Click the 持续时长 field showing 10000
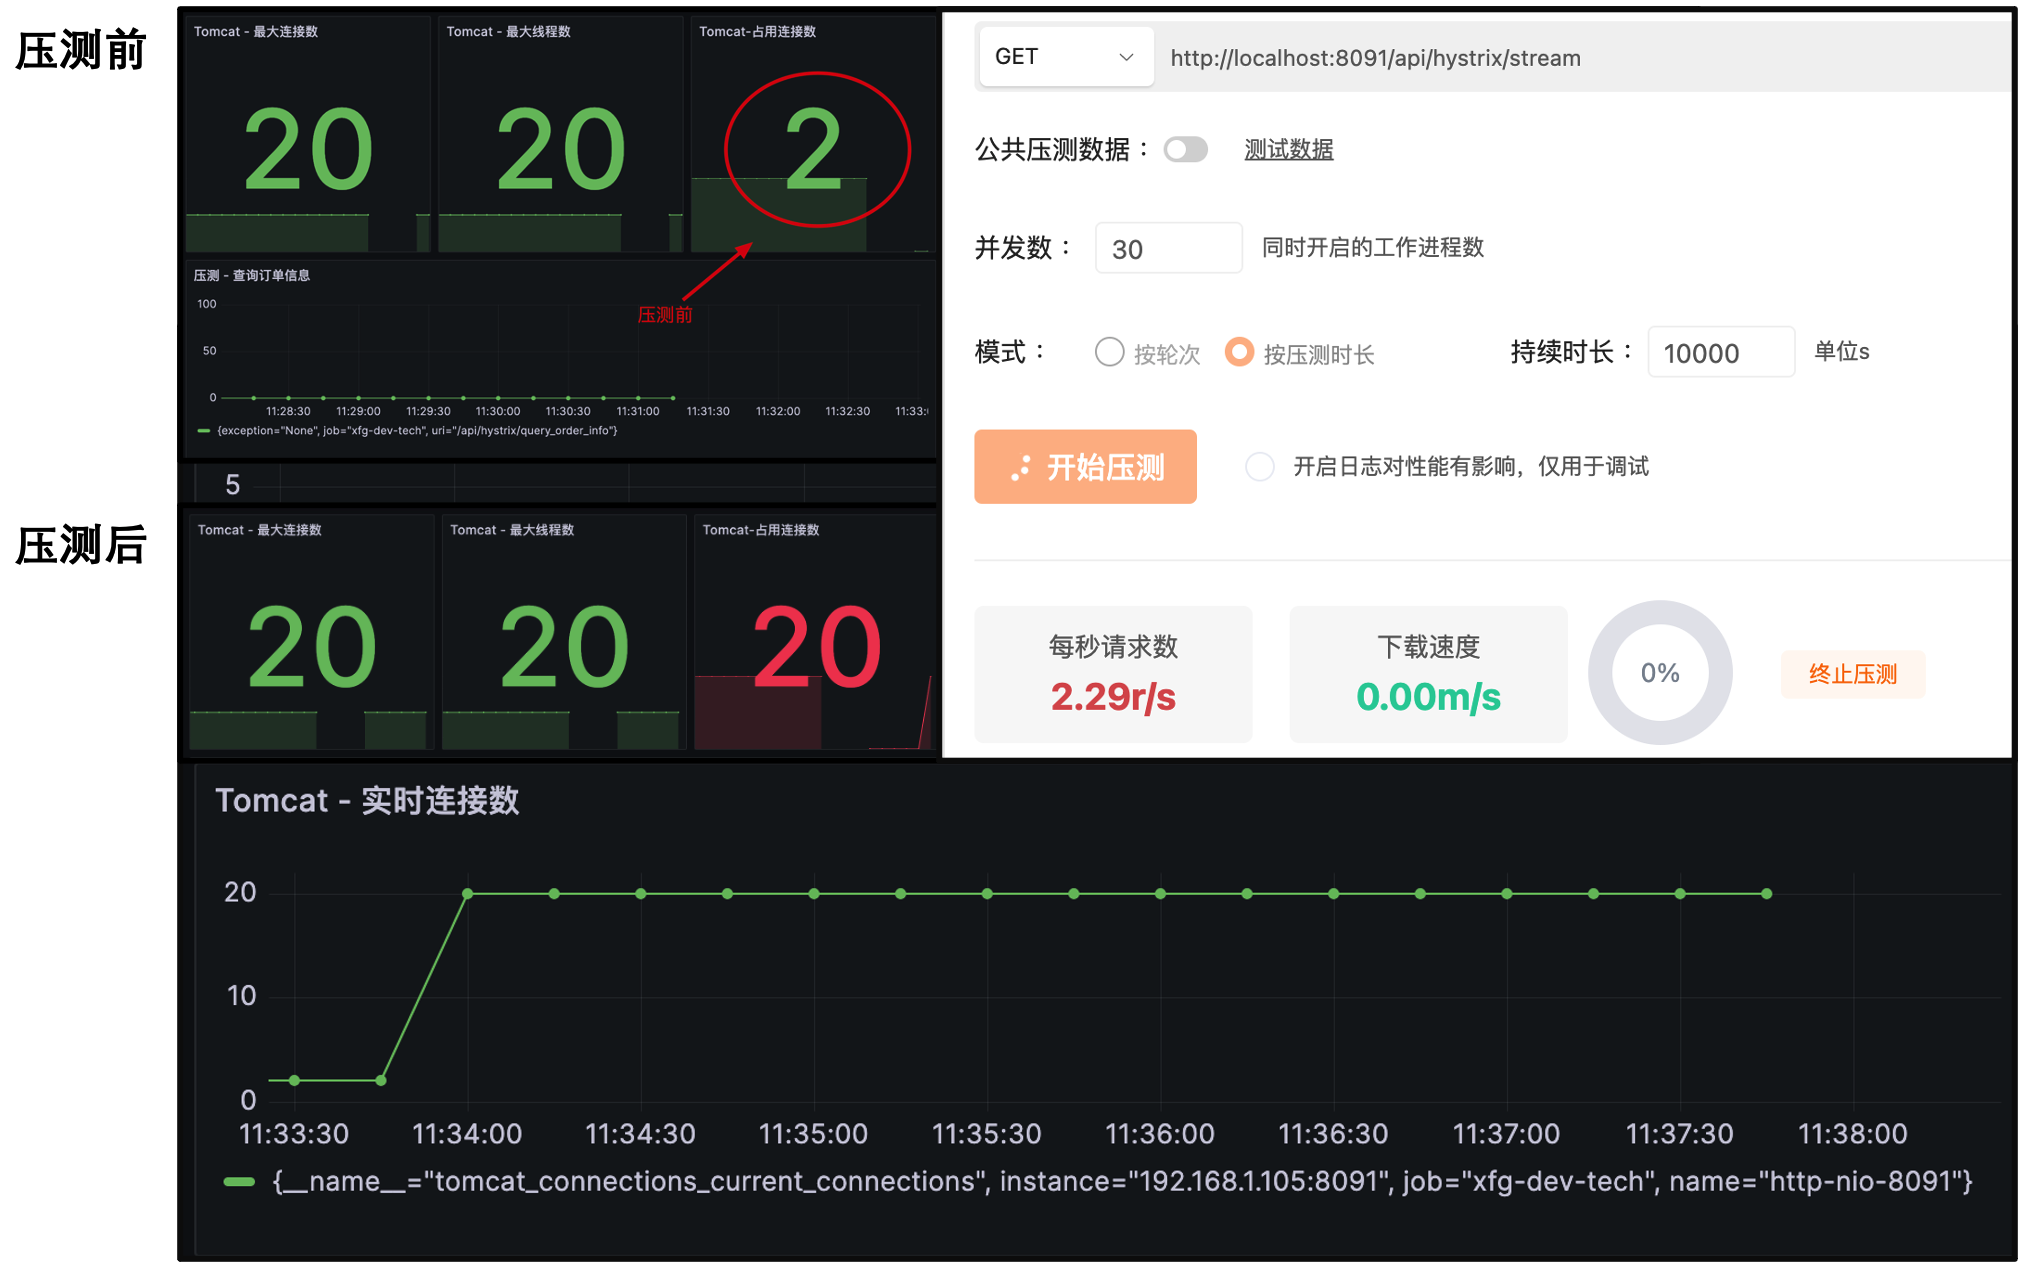 [x=1719, y=353]
